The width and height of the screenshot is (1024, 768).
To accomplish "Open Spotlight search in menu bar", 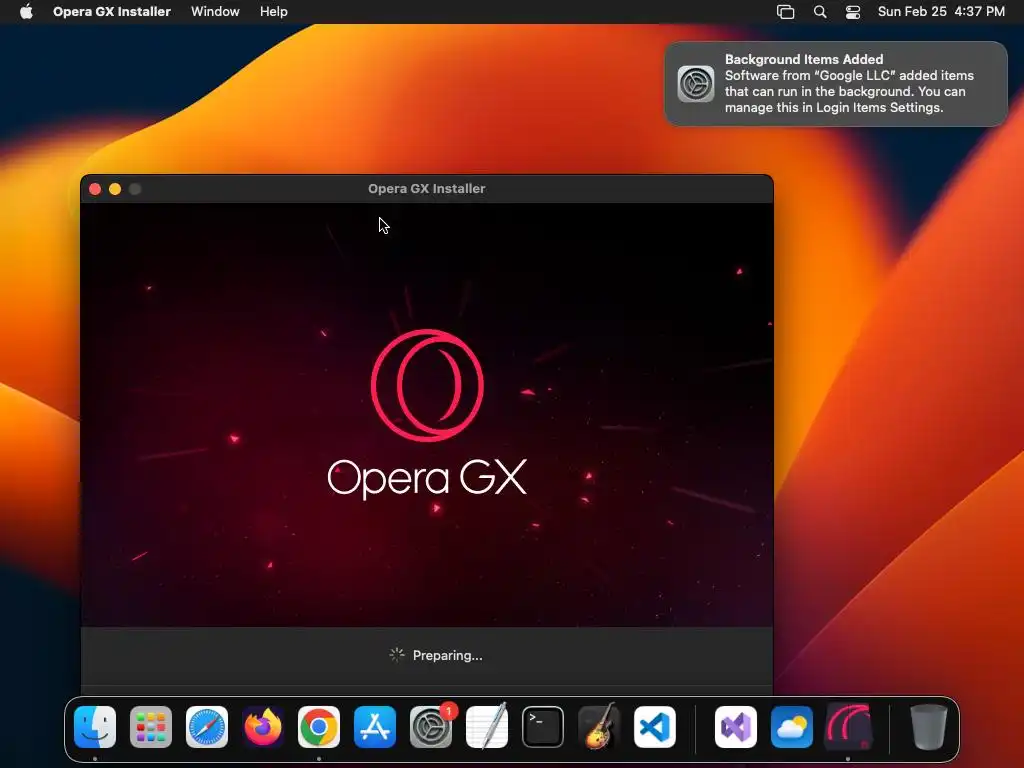I will [x=820, y=12].
